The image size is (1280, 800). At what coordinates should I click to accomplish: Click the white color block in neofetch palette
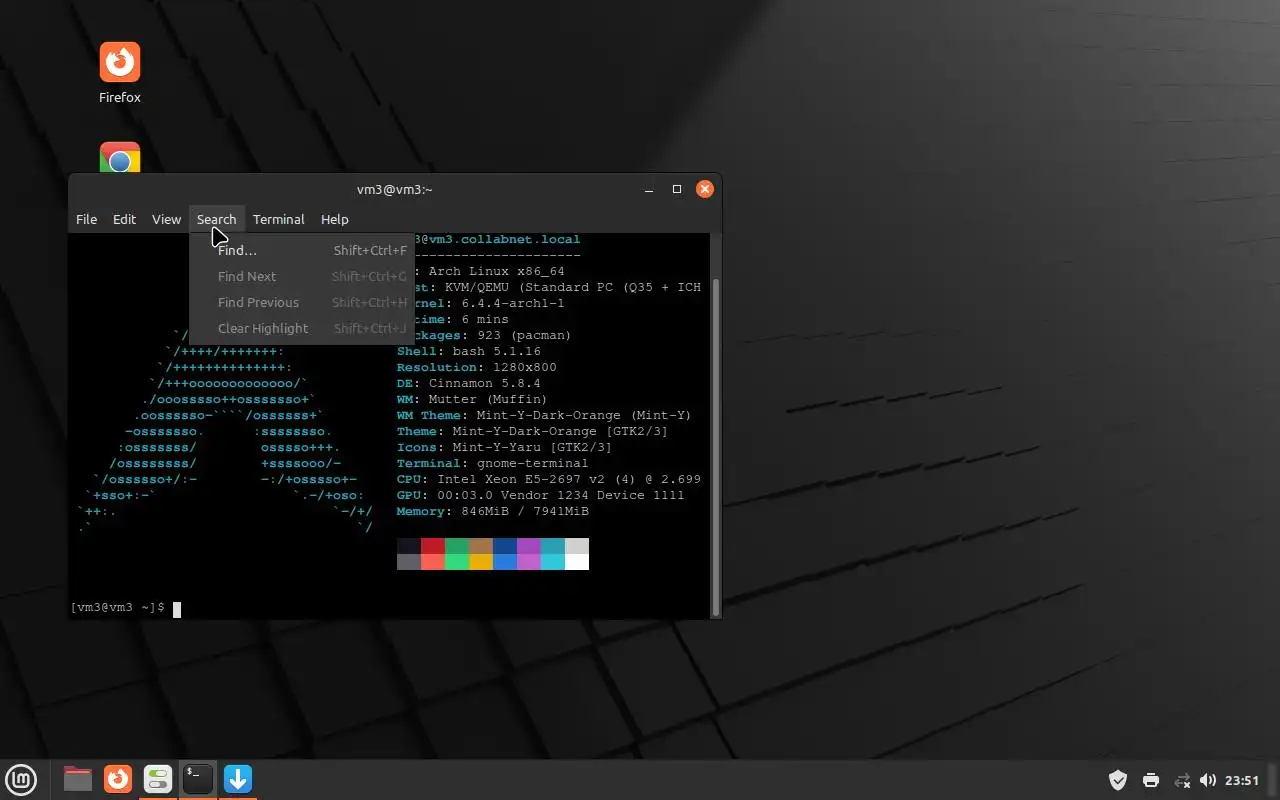tap(577, 562)
